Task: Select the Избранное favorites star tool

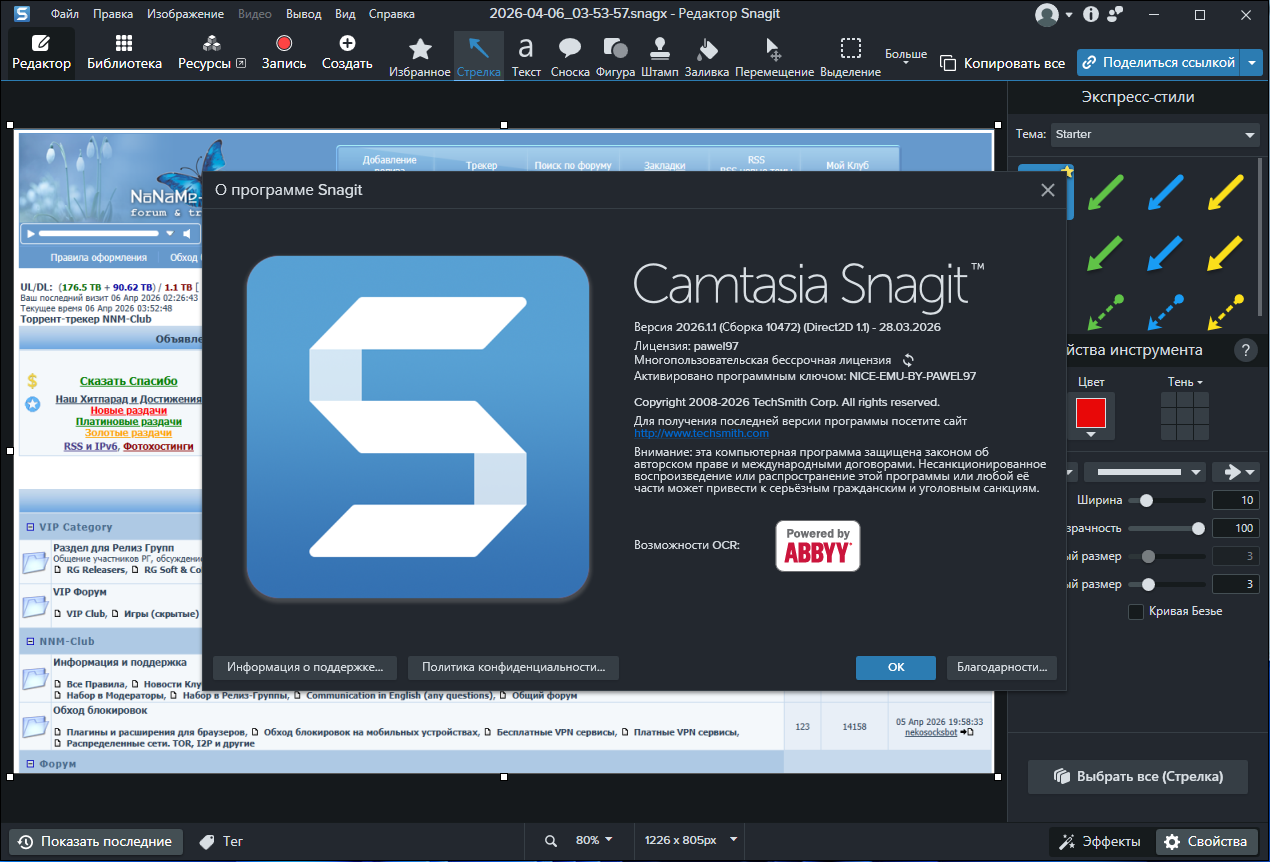Action: pyautogui.click(x=420, y=55)
